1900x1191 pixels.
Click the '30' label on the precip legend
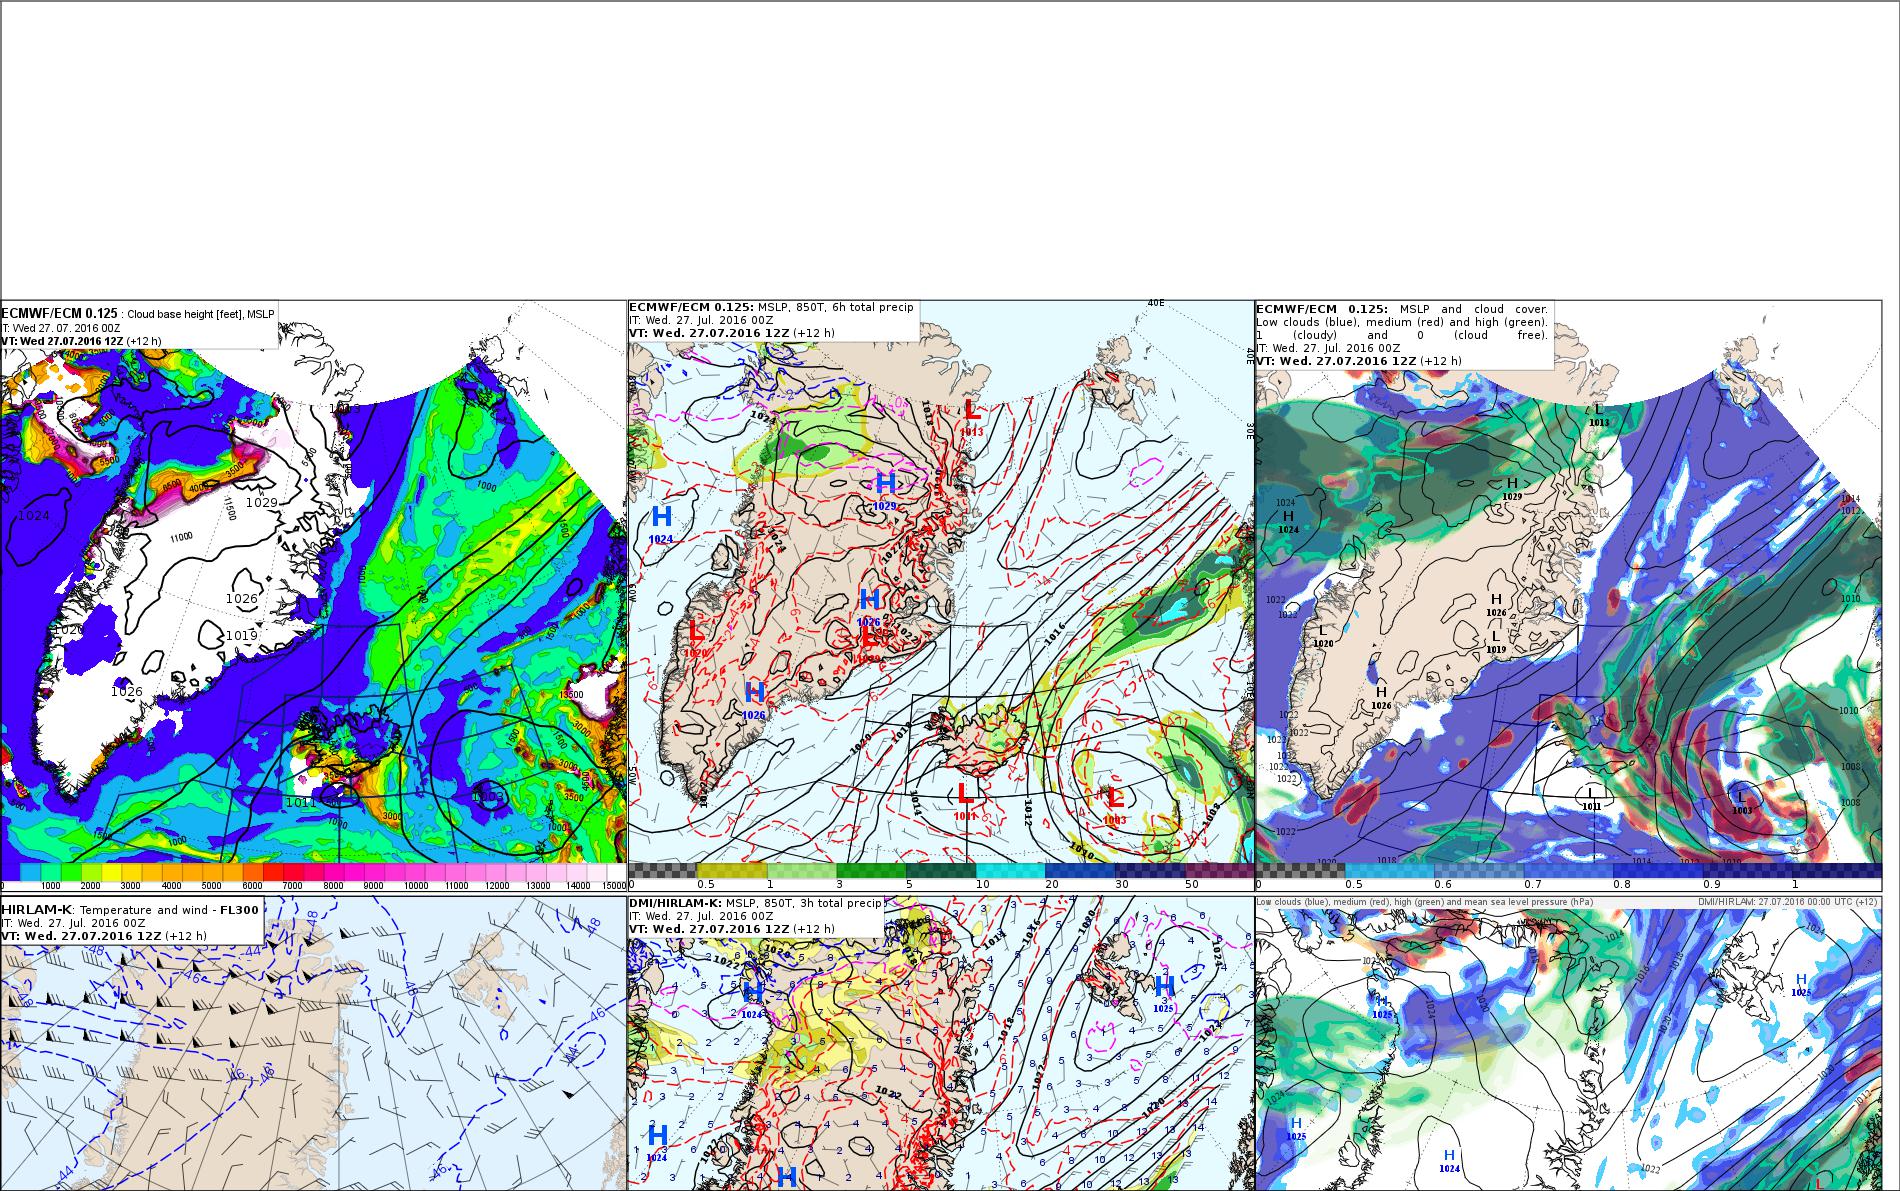(x=1121, y=885)
